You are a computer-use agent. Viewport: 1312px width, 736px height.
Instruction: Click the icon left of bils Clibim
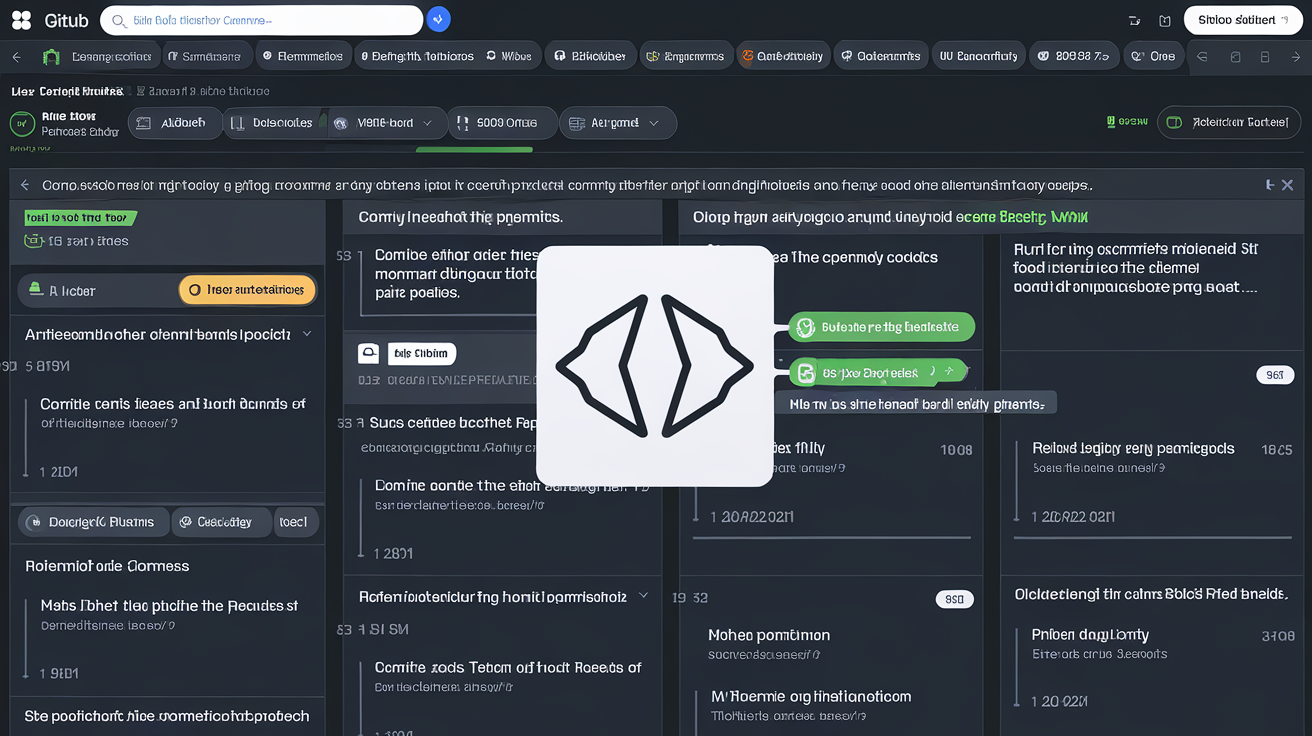[x=368, y=353]
